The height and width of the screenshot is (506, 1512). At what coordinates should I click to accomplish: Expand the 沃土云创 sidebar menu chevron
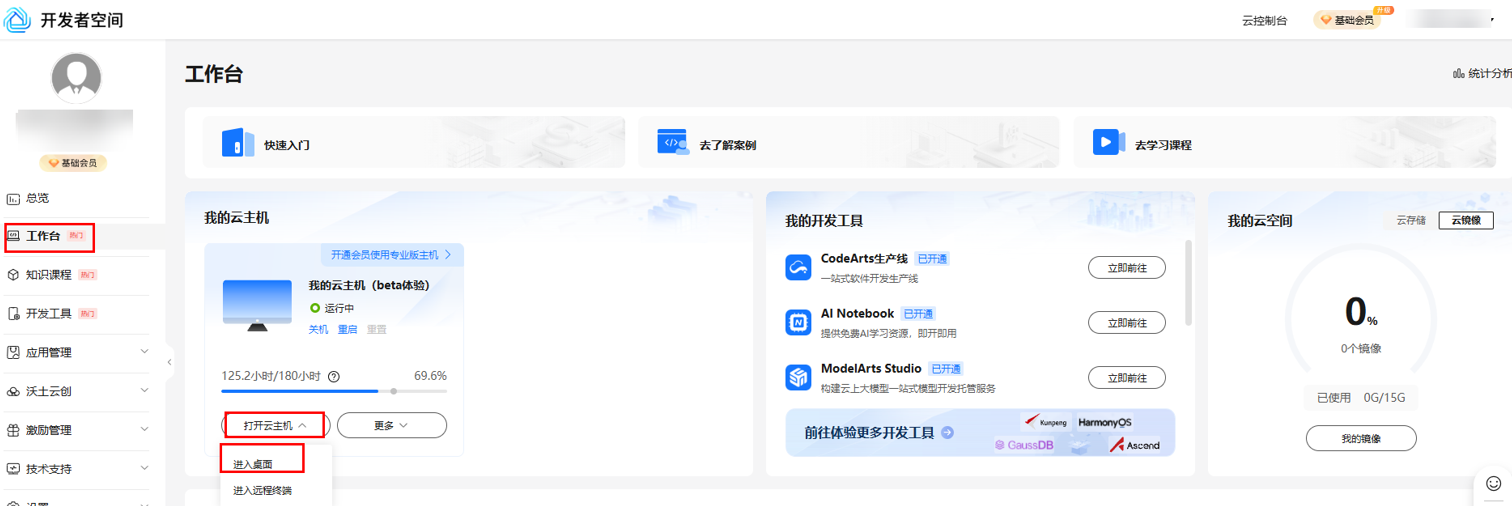tap(145, 391)
